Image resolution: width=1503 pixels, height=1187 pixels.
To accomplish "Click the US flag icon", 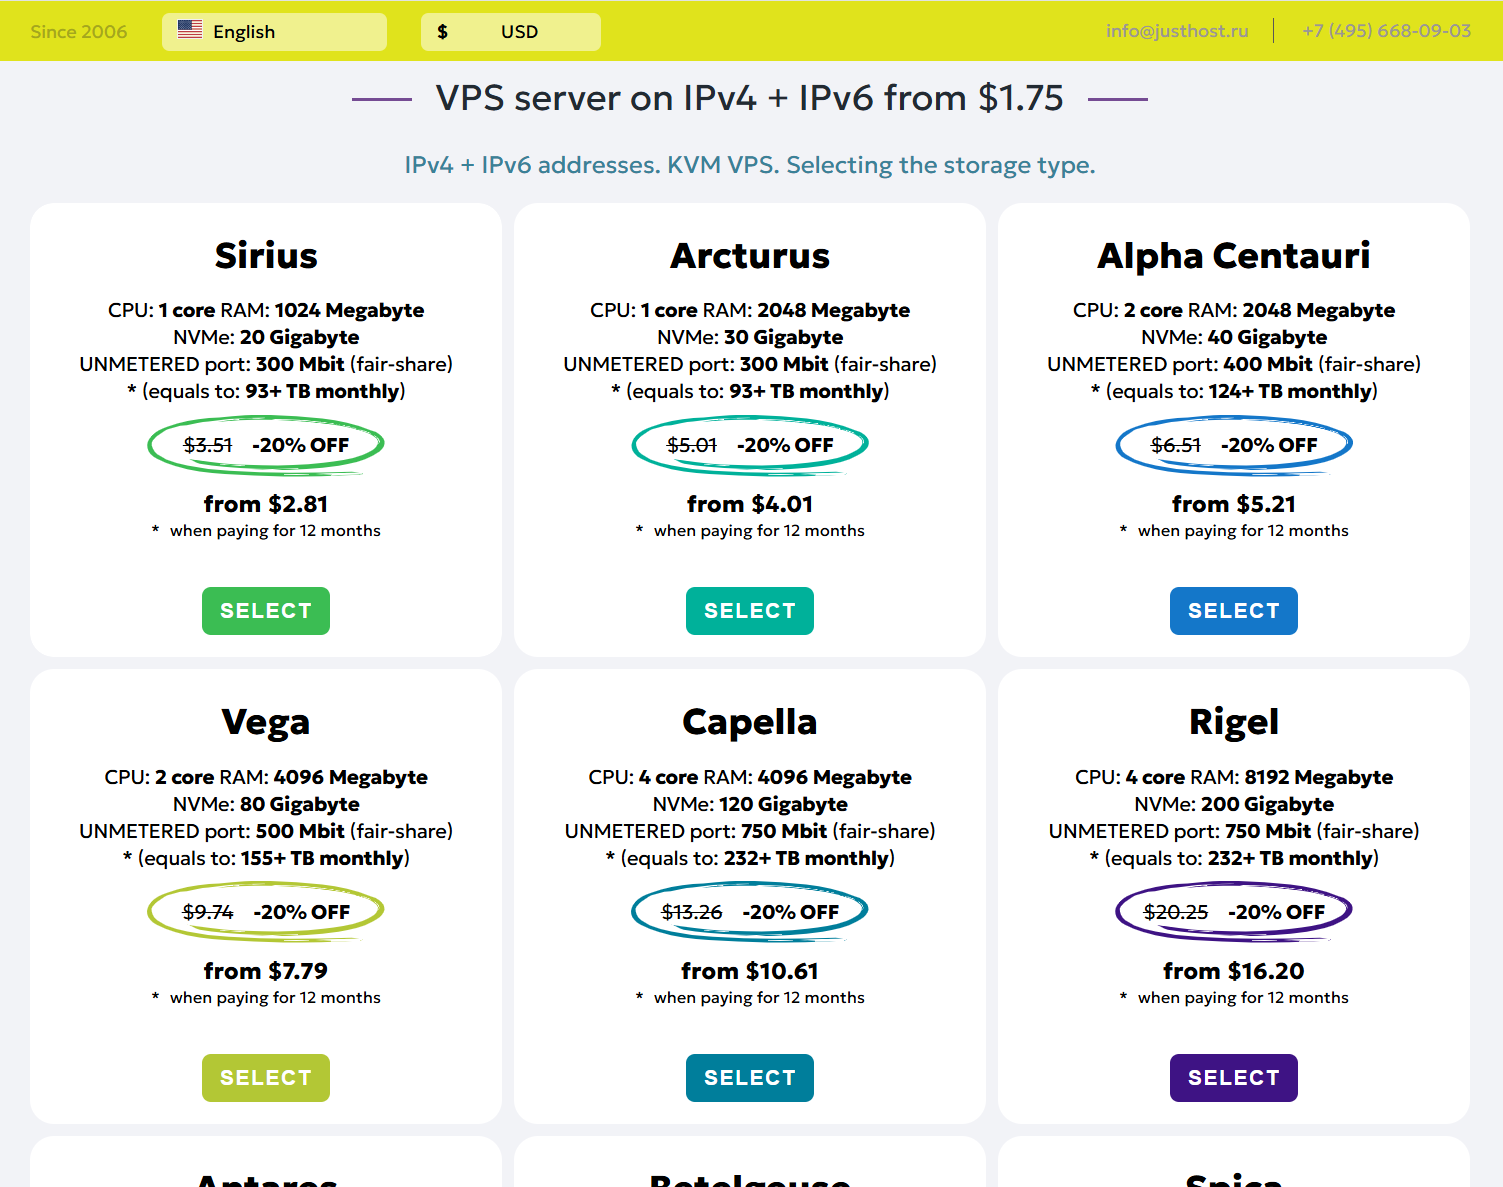I will point(190,30).
